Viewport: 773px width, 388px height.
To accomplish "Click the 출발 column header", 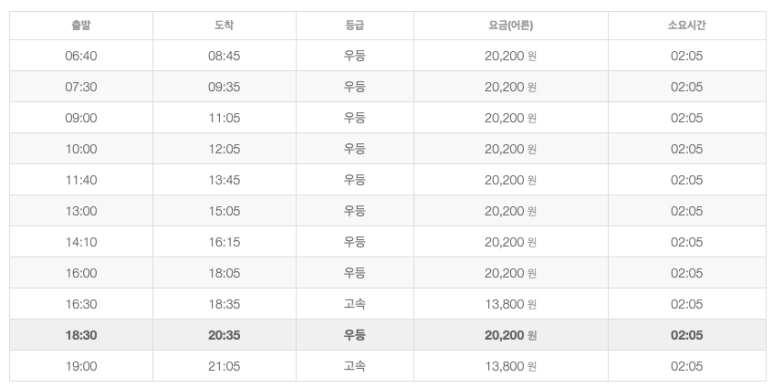I will [81, 25].
